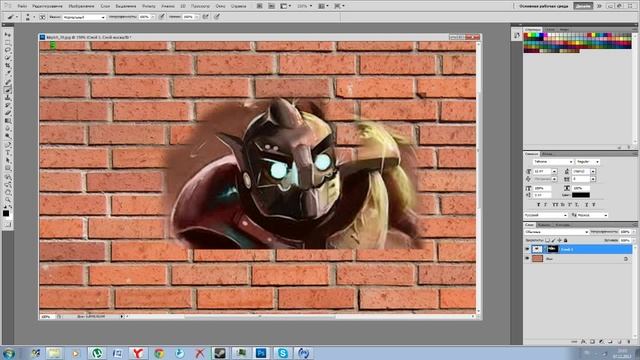Open the Tahoma font family dropdown
The height and width of the screenshot is (360, 640).
tap(553, 162)
